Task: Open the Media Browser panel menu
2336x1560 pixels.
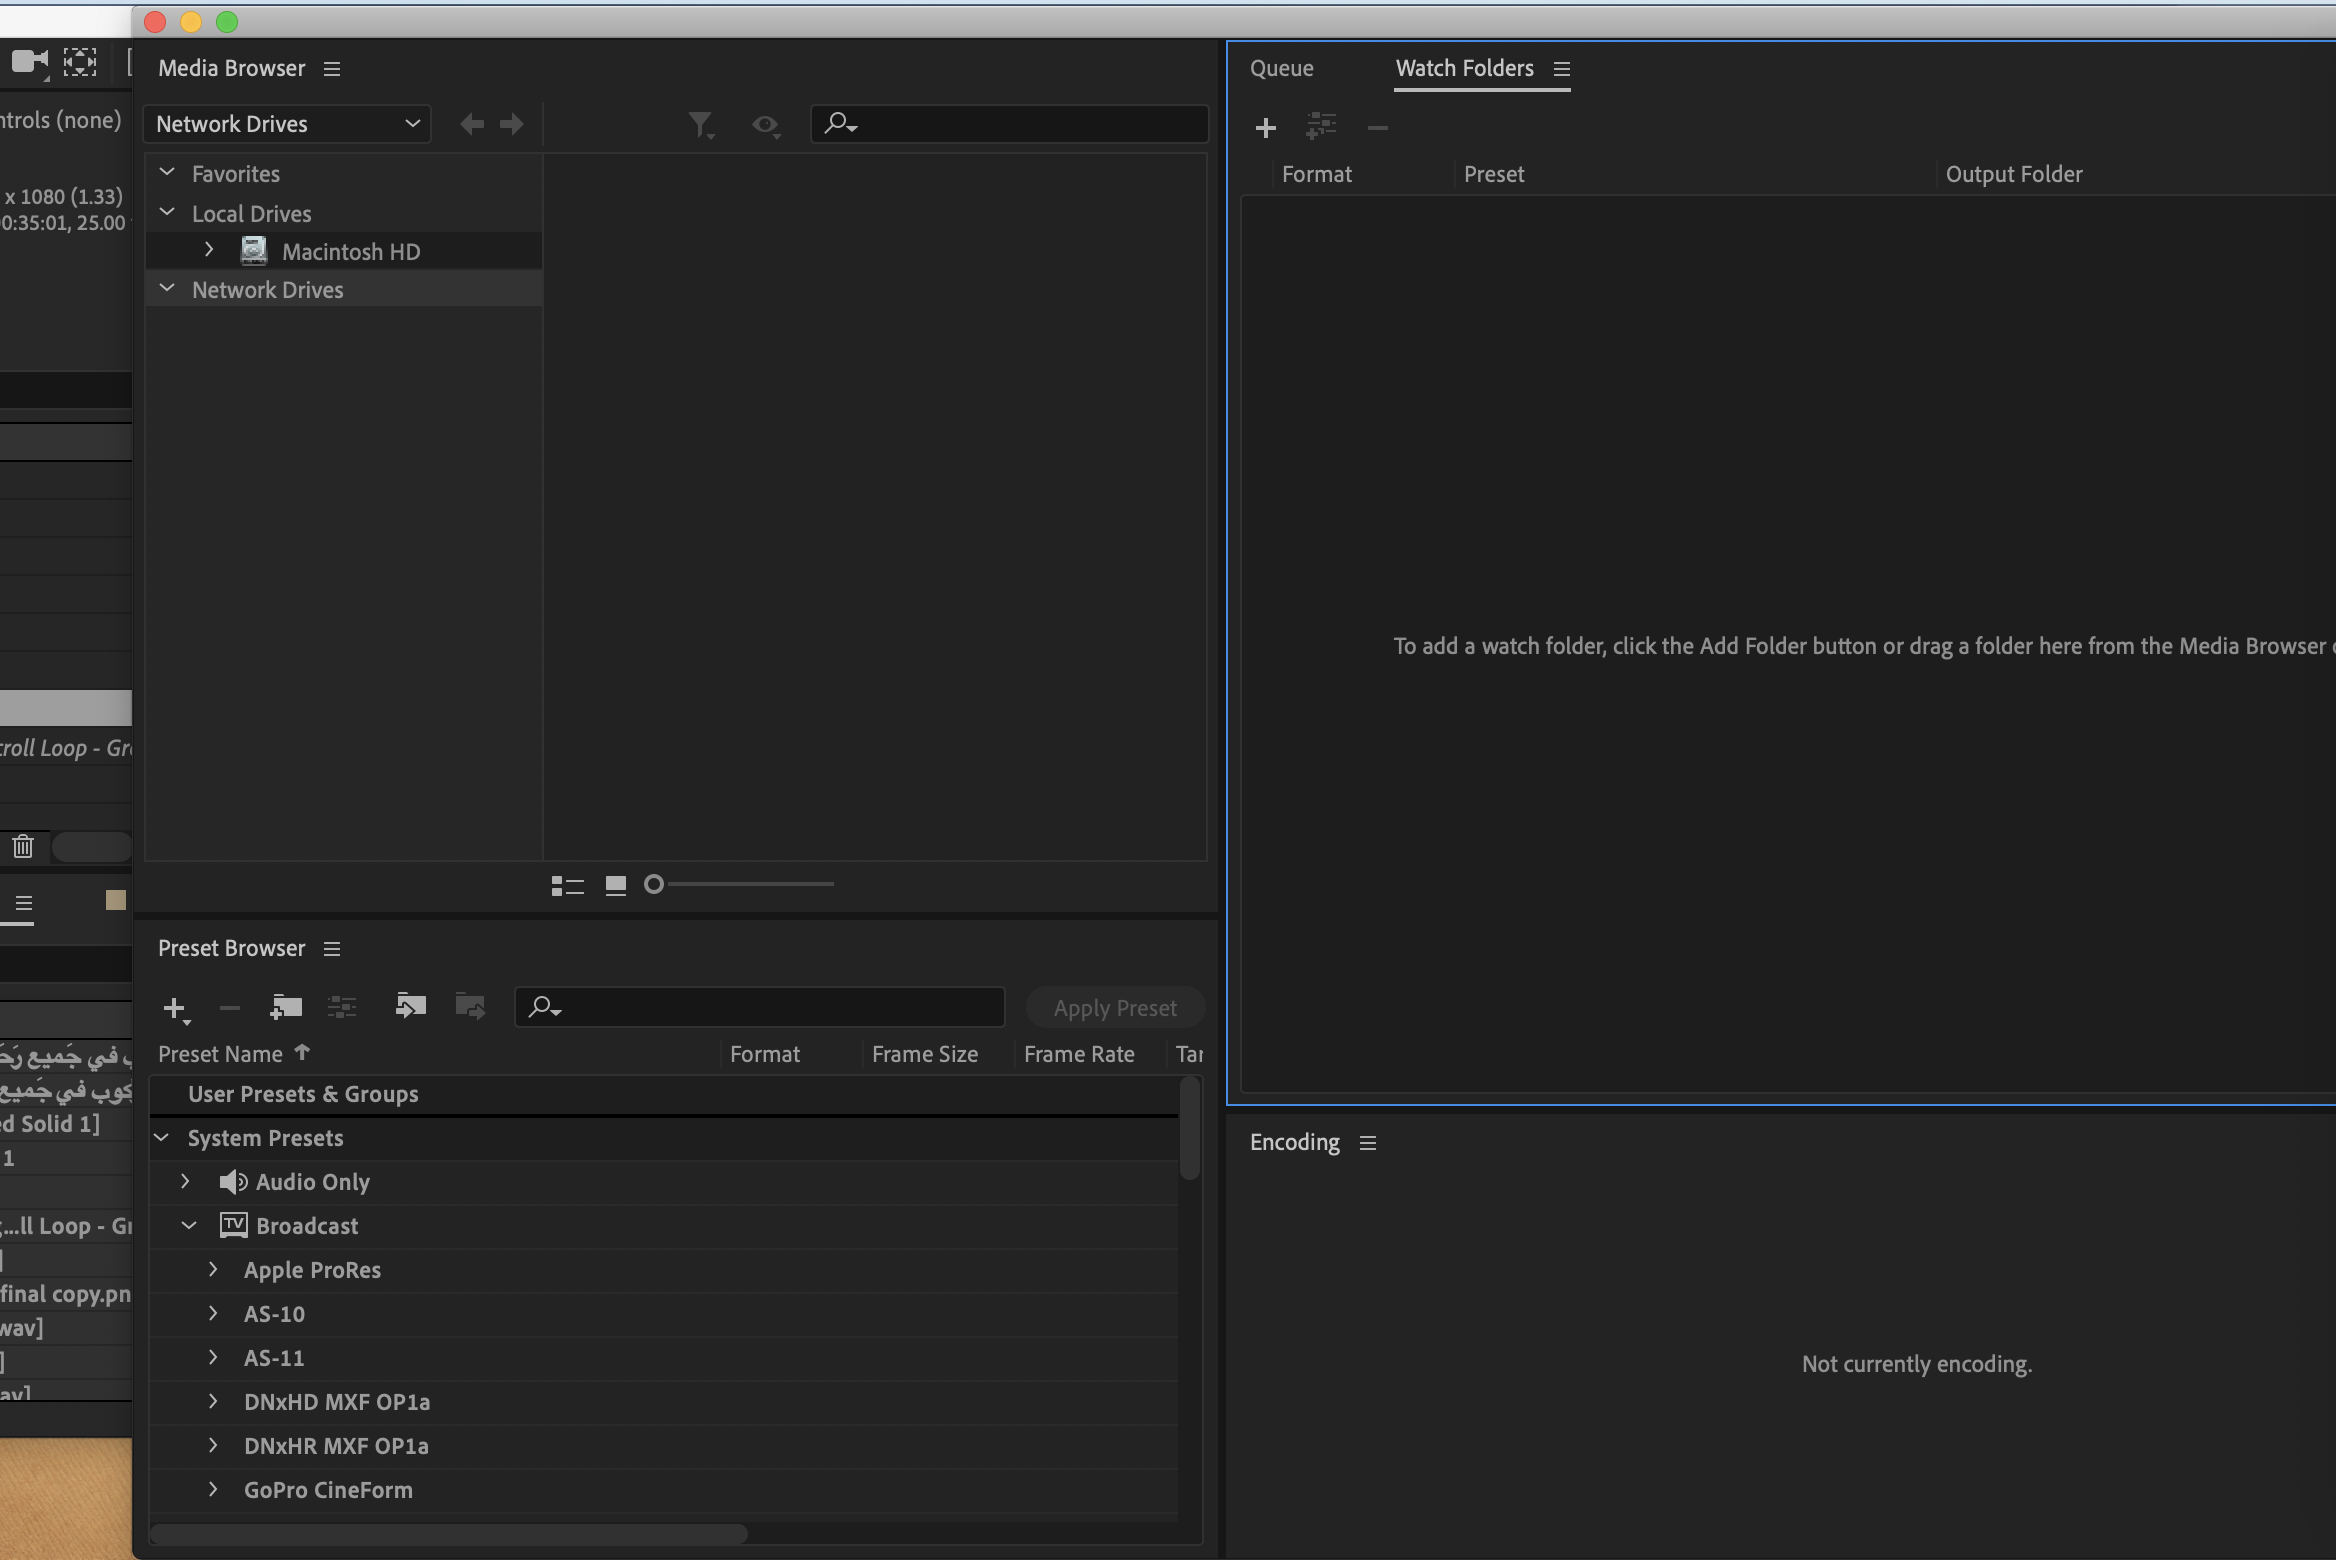Action: pos(332,69)
